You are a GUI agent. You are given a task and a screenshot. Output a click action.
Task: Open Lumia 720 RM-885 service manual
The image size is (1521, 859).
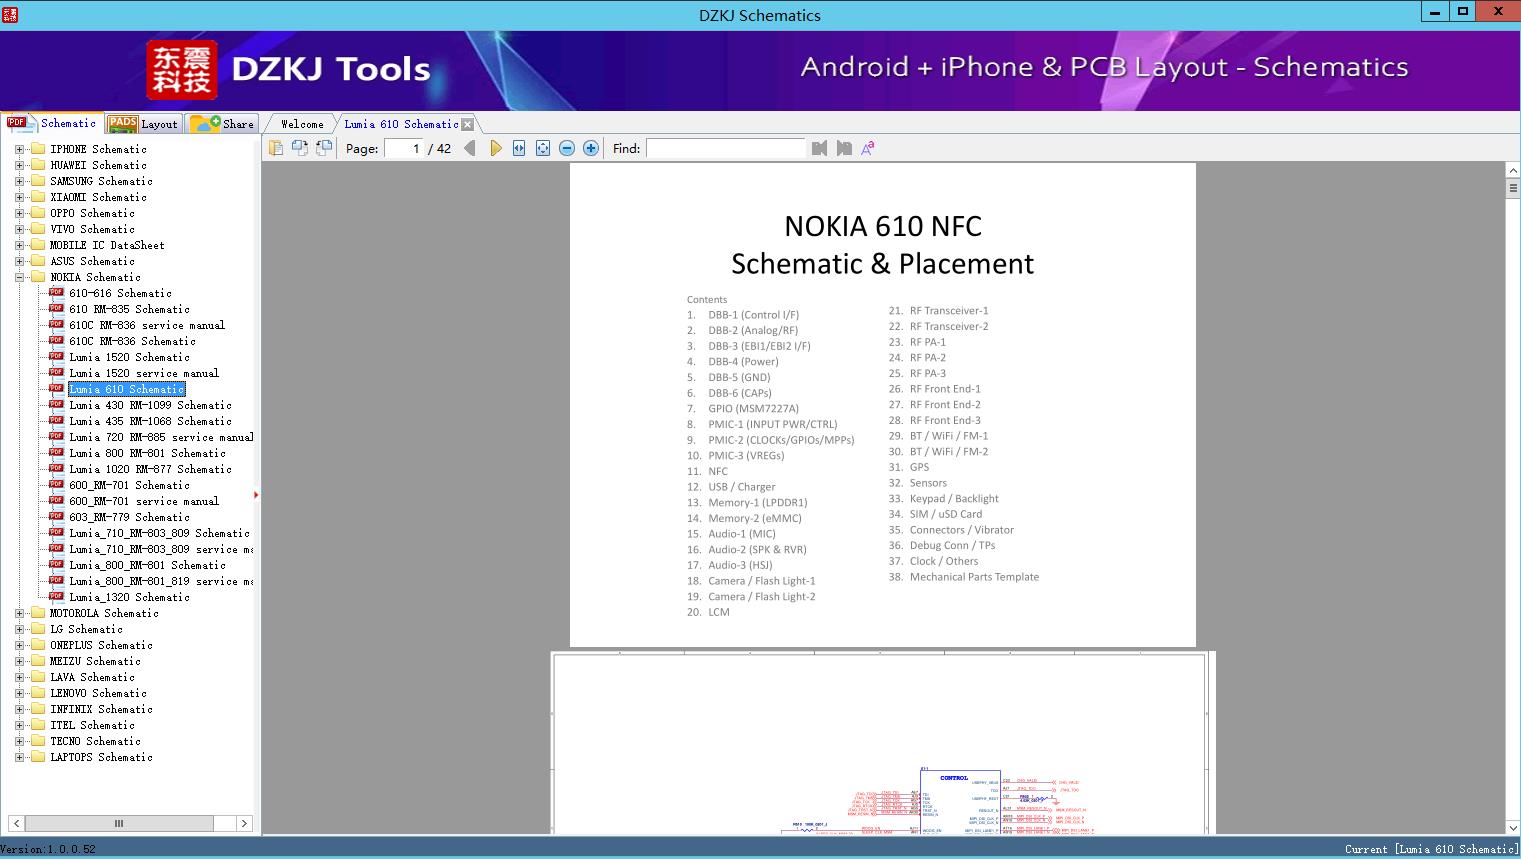pyautogui.click(x=161, y=437)
